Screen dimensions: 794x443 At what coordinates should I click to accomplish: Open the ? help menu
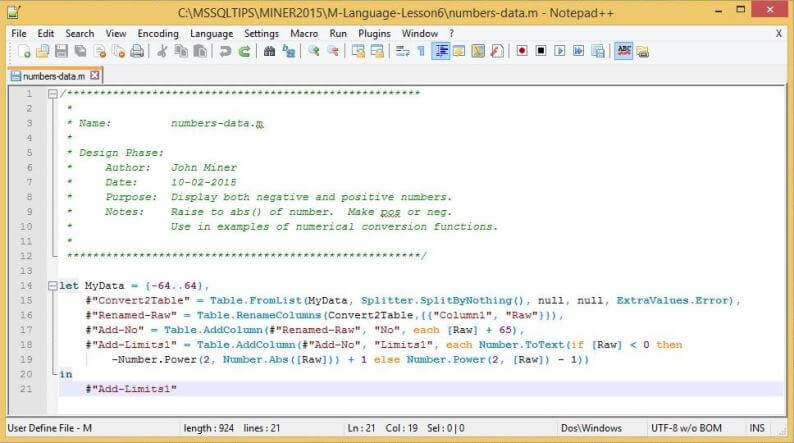pos(451,33)
